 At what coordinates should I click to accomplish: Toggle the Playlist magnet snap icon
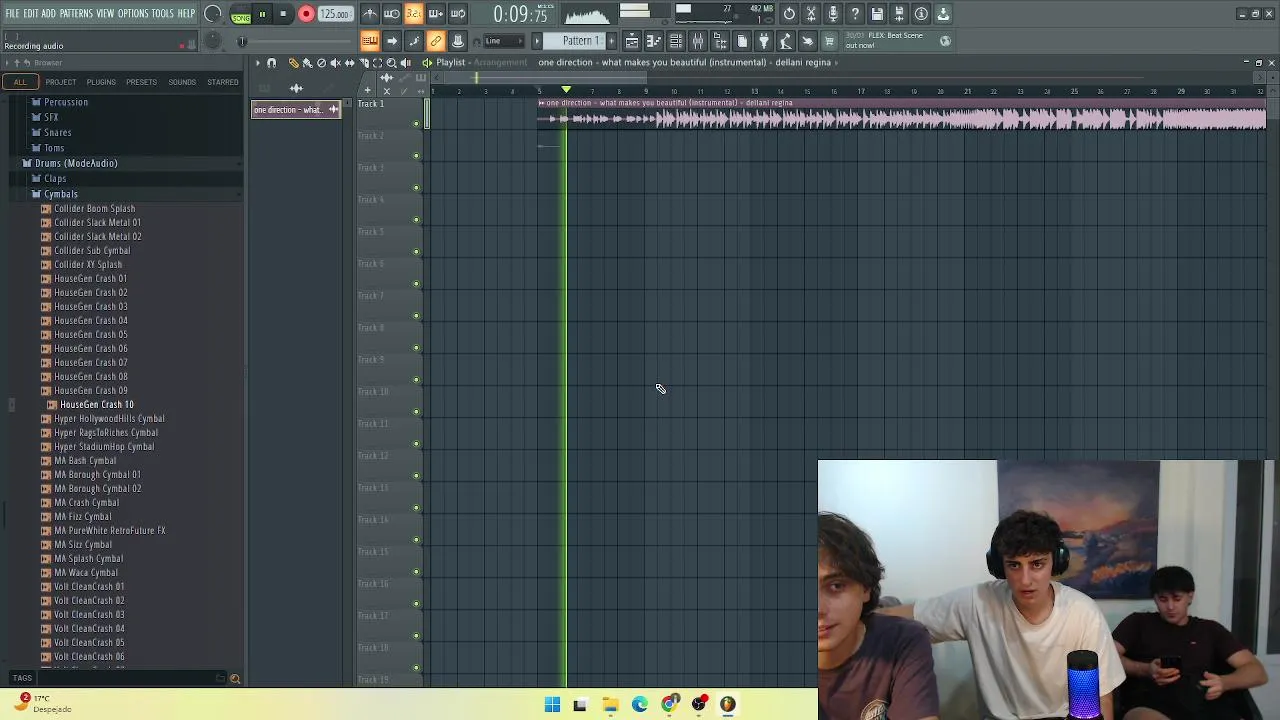(271, 63)
